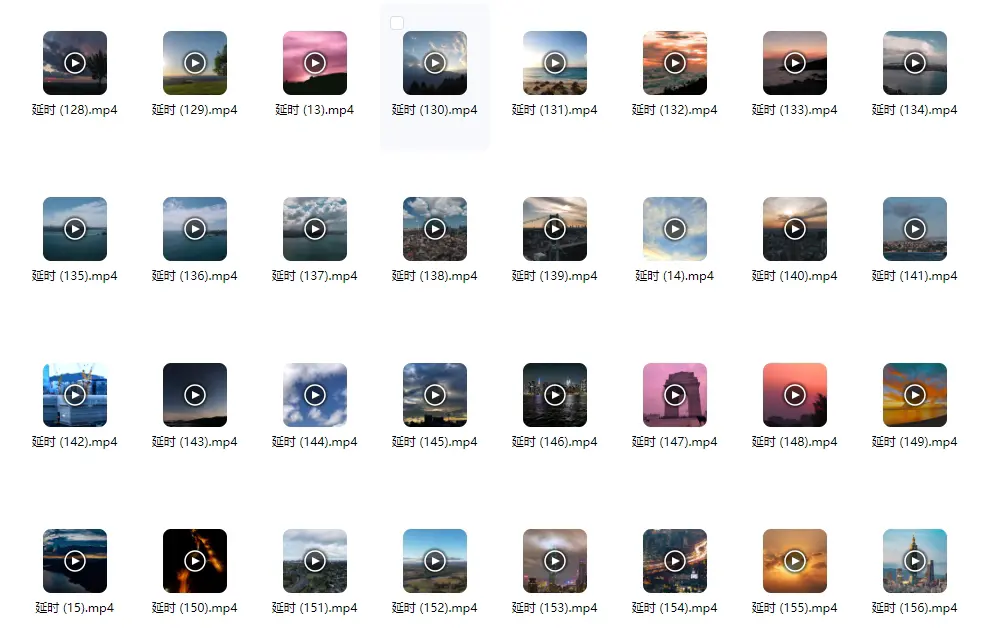Select the beach video 延时 (131).mp4
This screenshot has height=634, width=982.
point(555,63)
